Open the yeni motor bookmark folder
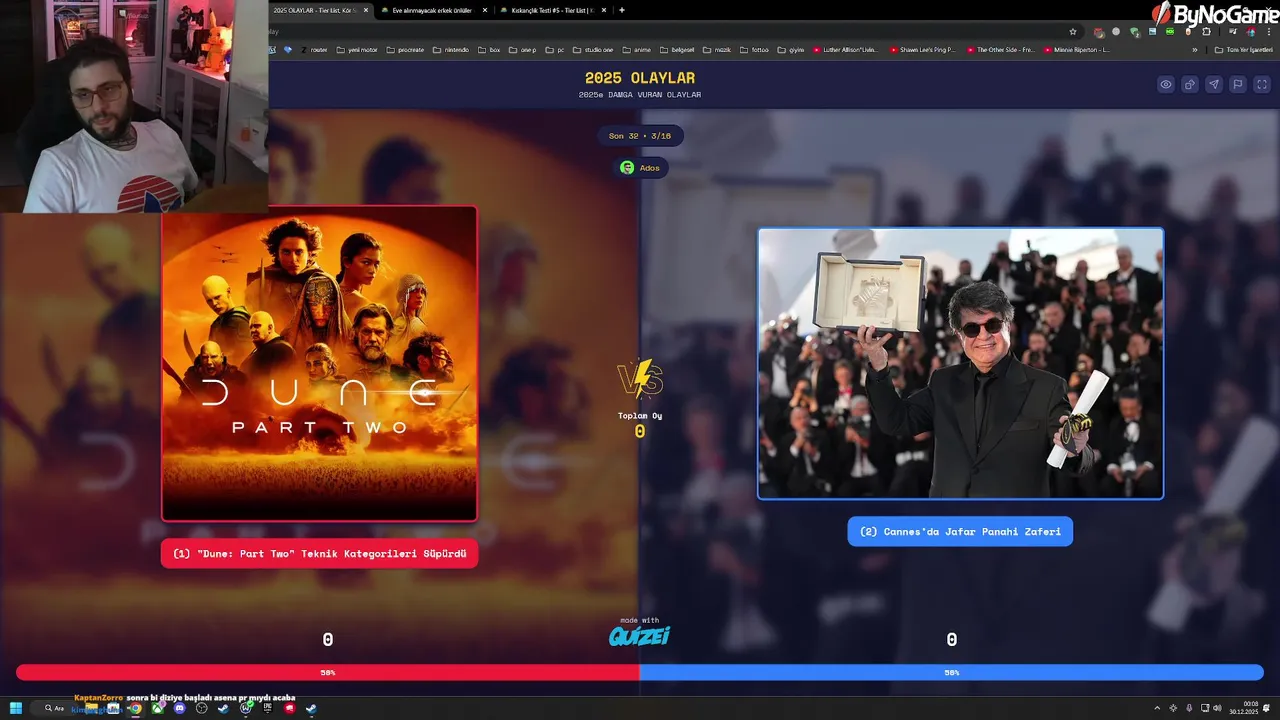1280x720 pixels. click(357, 50)
